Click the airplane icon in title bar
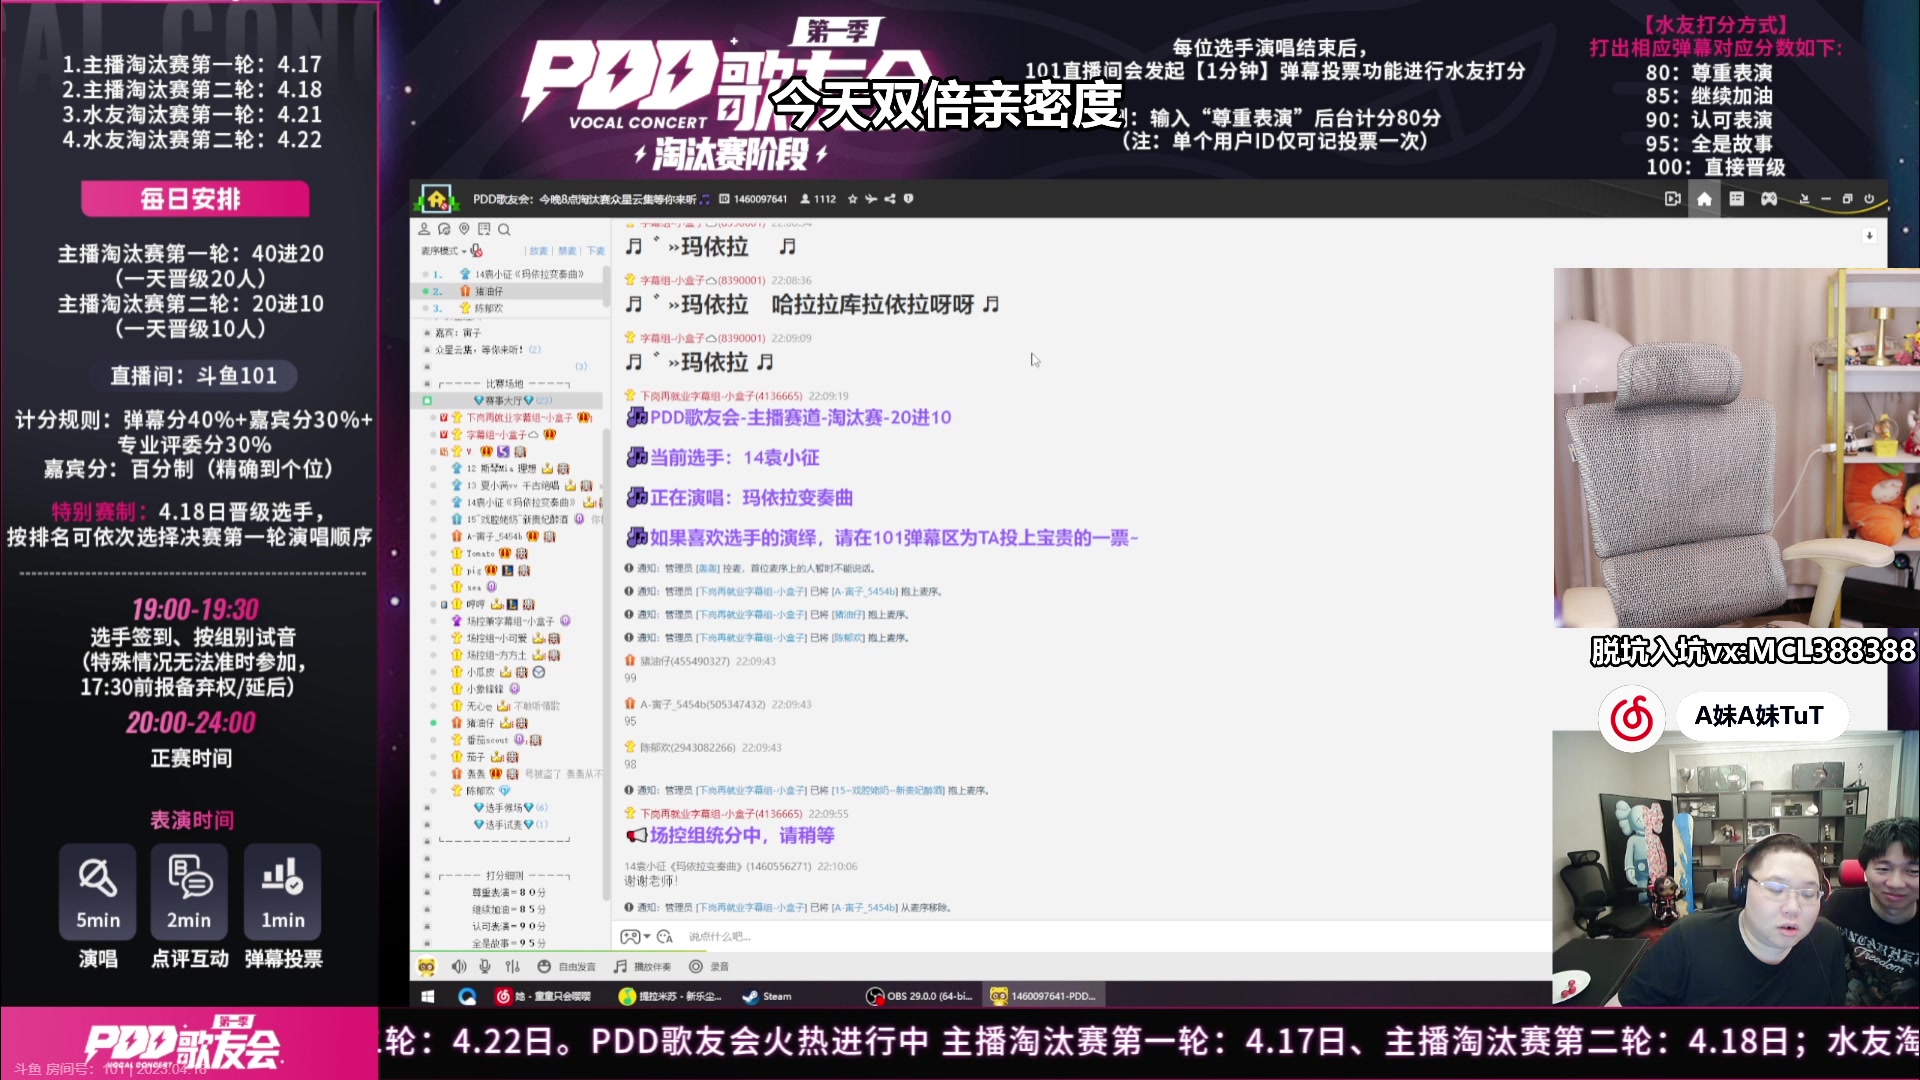 click(871, 199)
